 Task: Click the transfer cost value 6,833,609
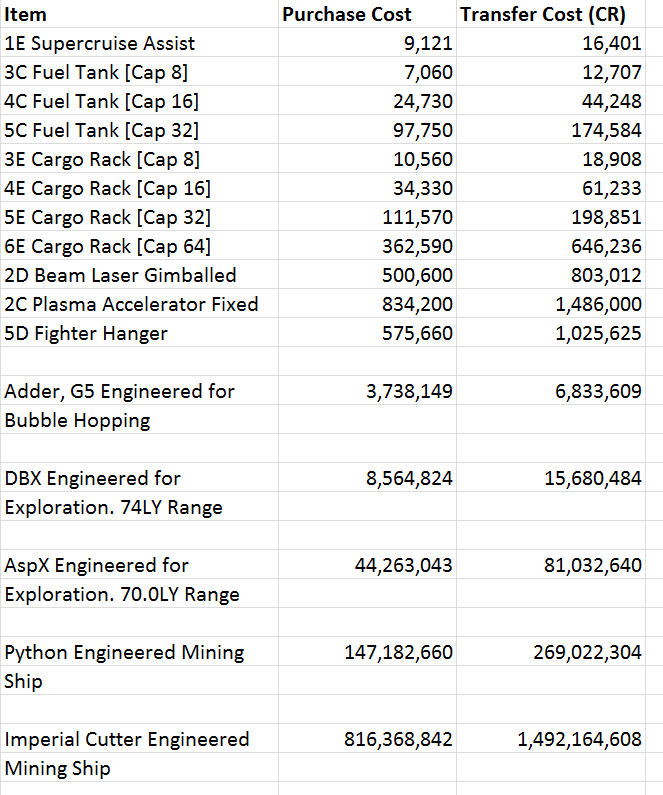(x=598, y=391)
